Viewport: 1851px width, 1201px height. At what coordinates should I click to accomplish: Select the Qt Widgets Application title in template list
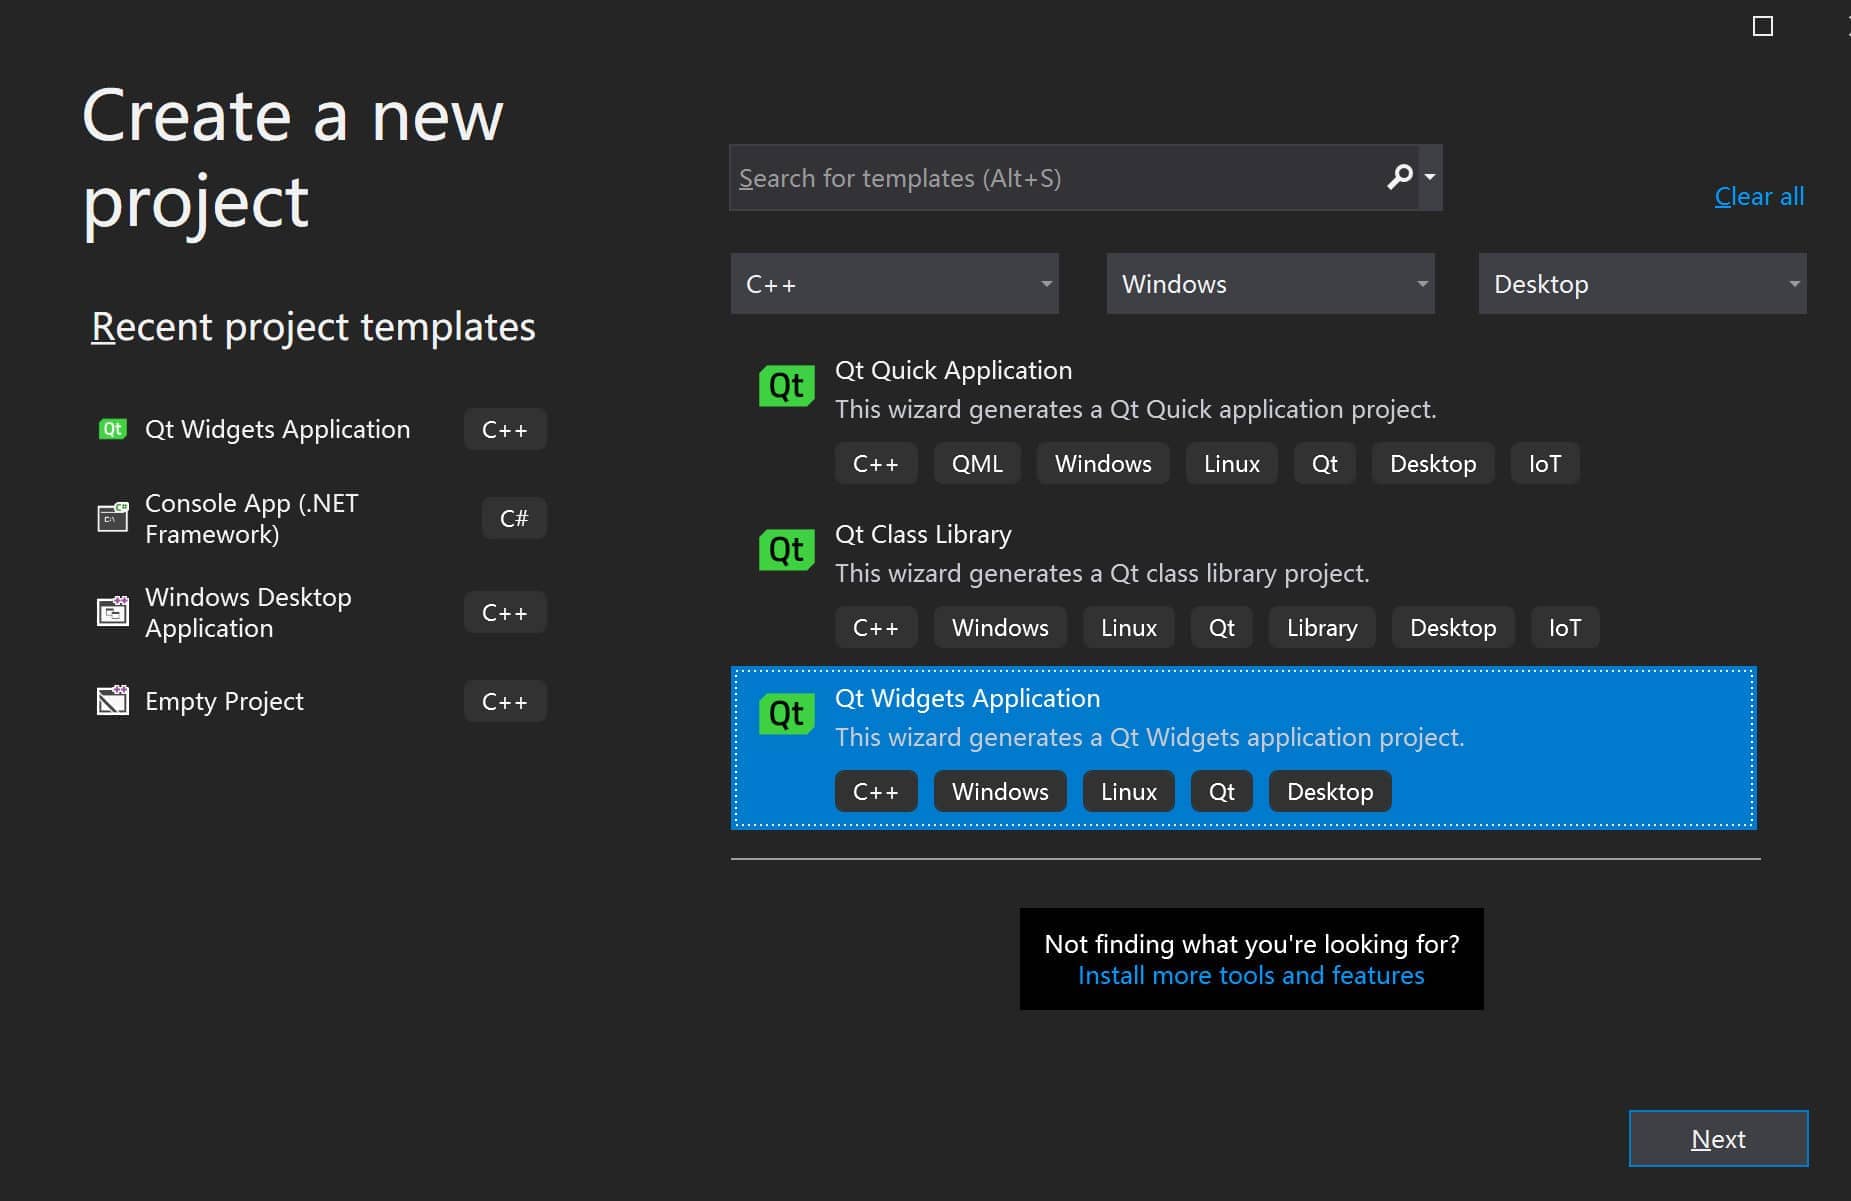coord(967,698)
